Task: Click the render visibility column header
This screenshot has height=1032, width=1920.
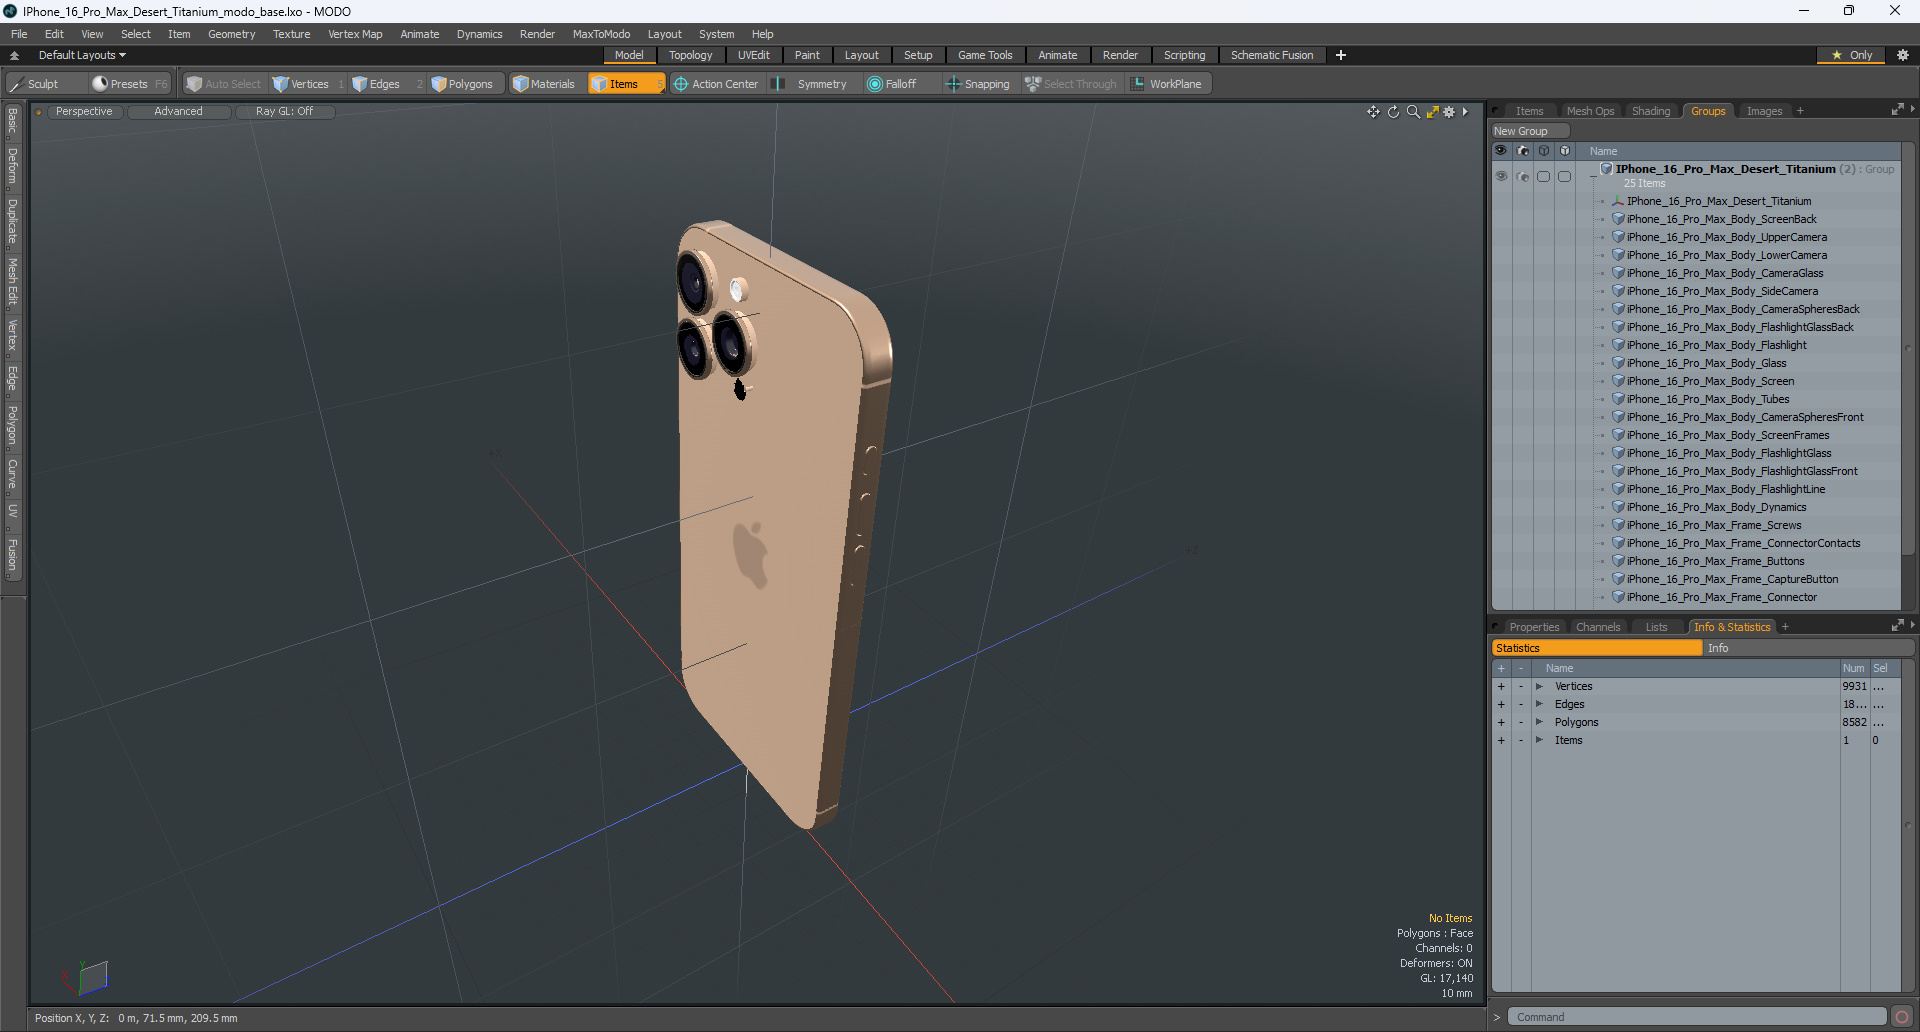Action: 1523,151
